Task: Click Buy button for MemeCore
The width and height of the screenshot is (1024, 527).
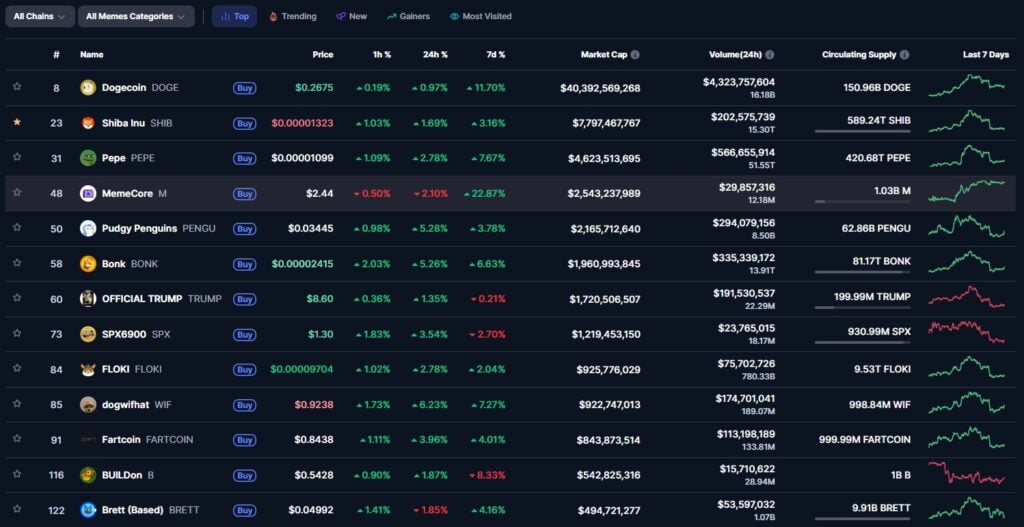Action: [244, 194]
